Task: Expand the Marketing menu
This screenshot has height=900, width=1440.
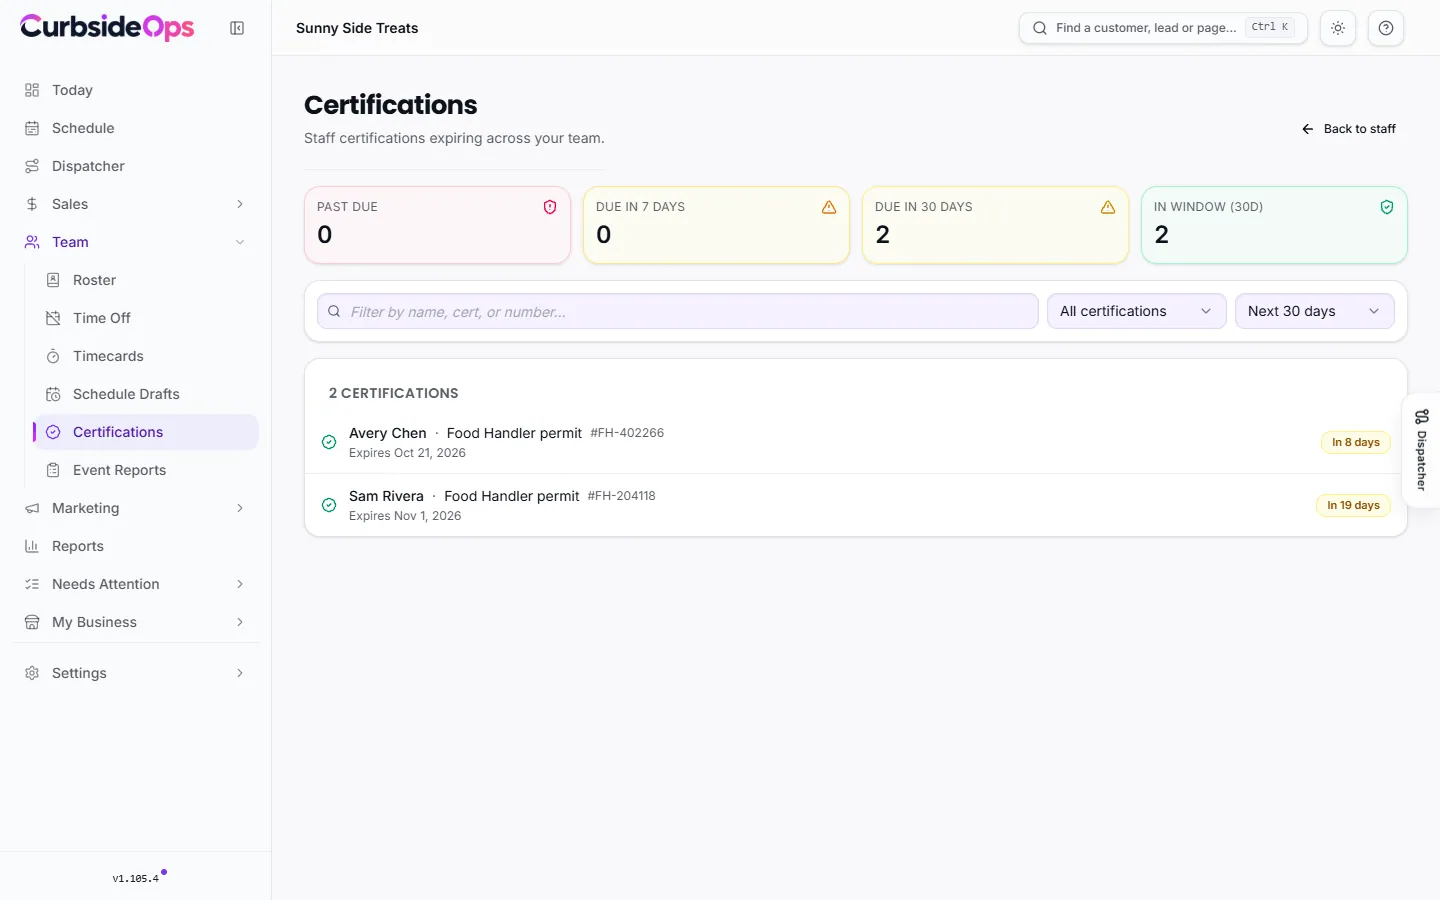Action: [135, 508]
